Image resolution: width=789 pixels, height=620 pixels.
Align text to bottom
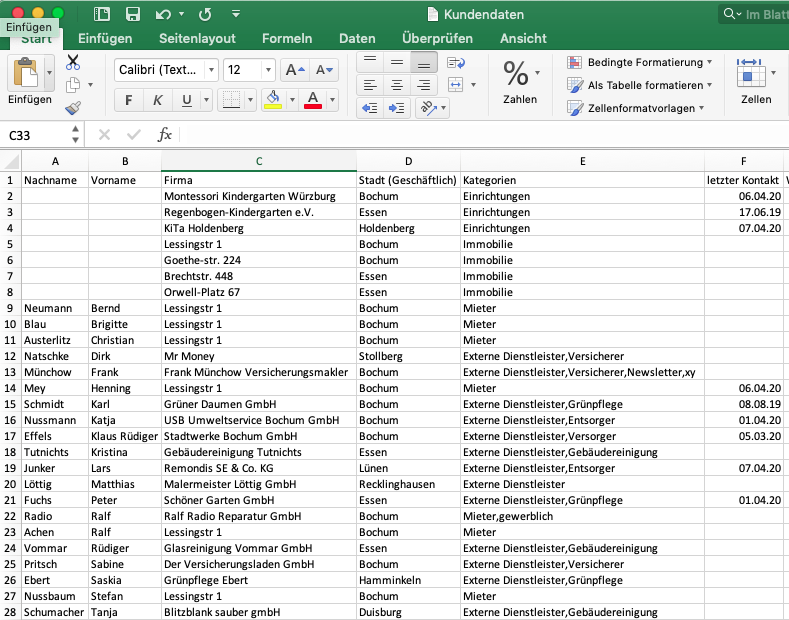(x=424, y=62)
